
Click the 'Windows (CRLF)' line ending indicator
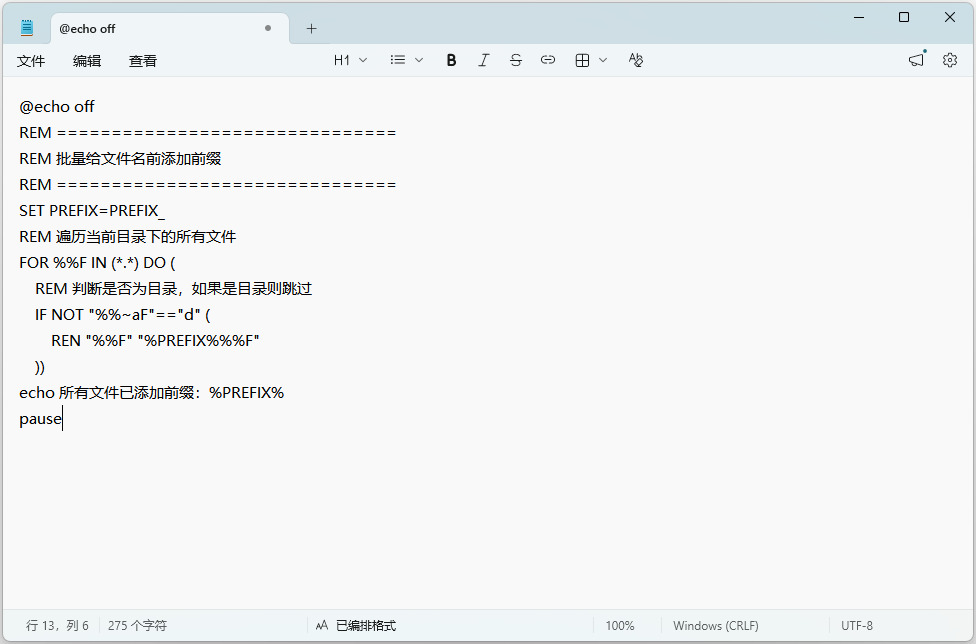[716, 625]
